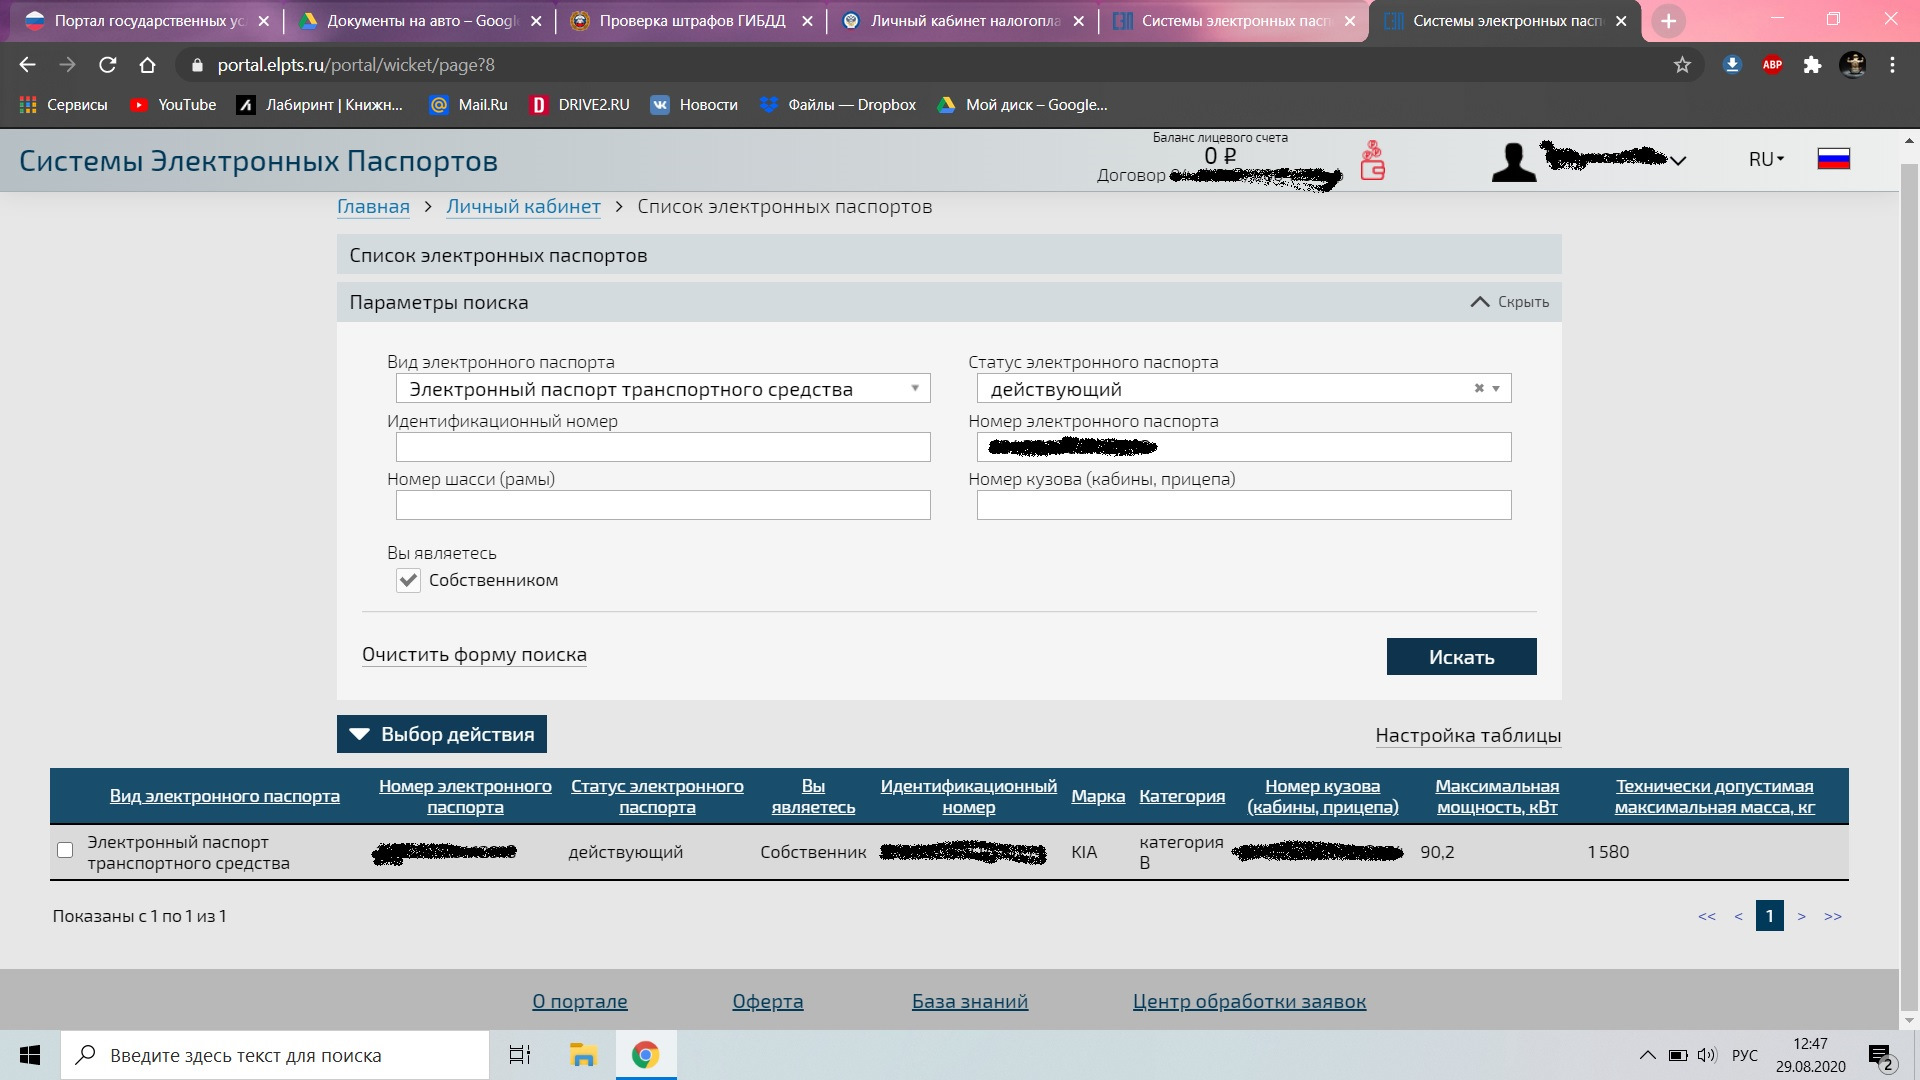Click the Номер шасси (рамы) input field
The width and height of the screenshot is (1920, 1080).
click(x=663, y=505)
